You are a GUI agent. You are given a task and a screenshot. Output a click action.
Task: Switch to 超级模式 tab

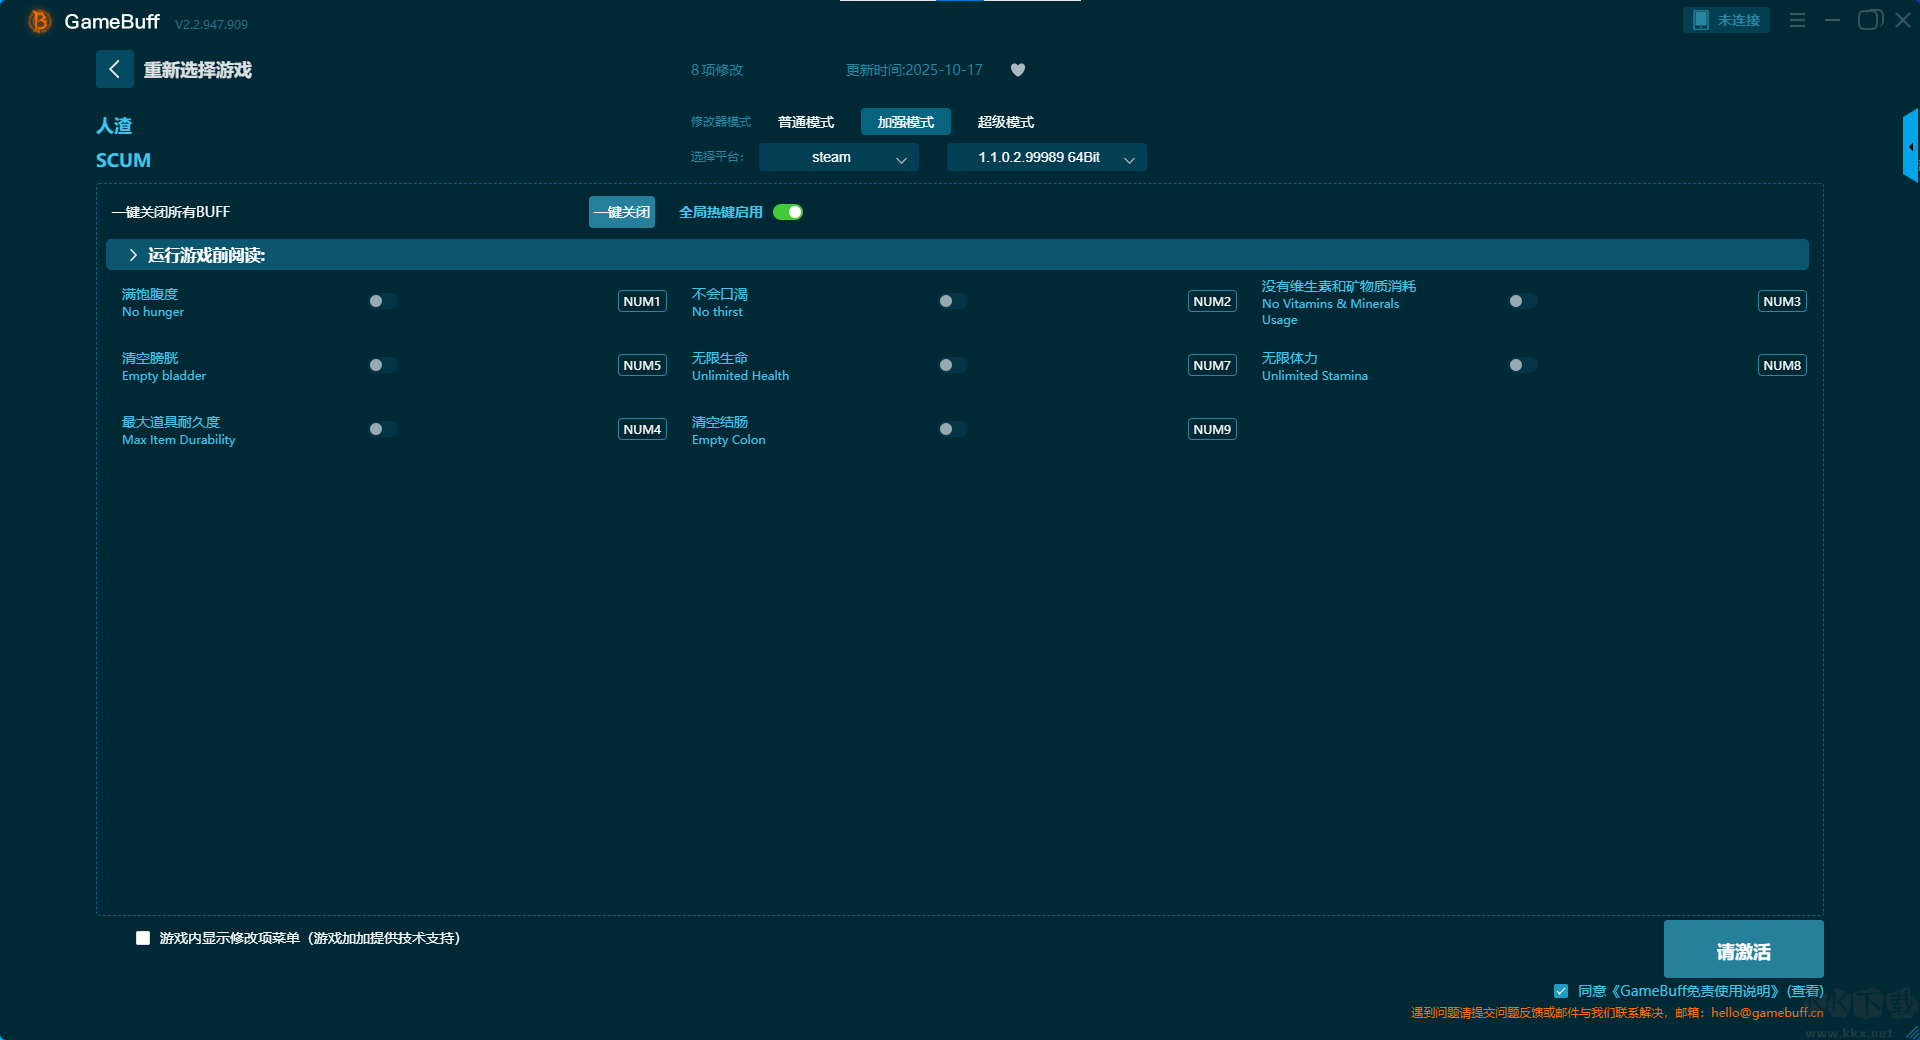coord(1005,122)
